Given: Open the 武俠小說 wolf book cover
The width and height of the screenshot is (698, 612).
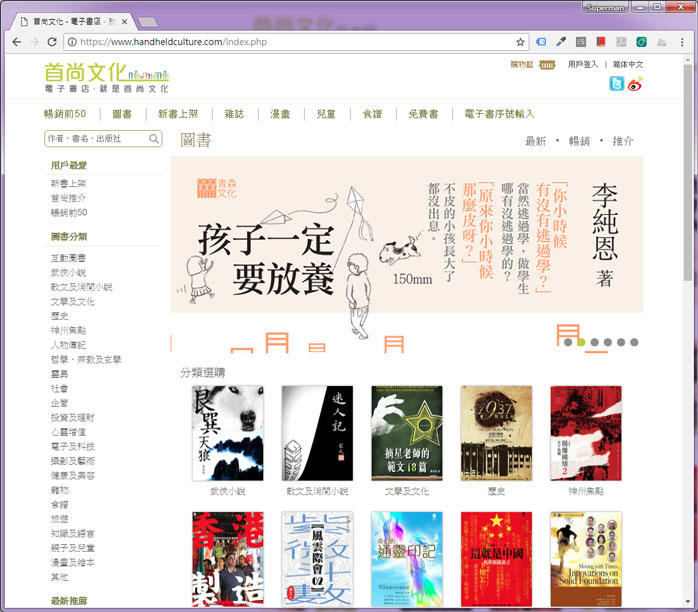Looking at the screenshot, I should point(227,433).
